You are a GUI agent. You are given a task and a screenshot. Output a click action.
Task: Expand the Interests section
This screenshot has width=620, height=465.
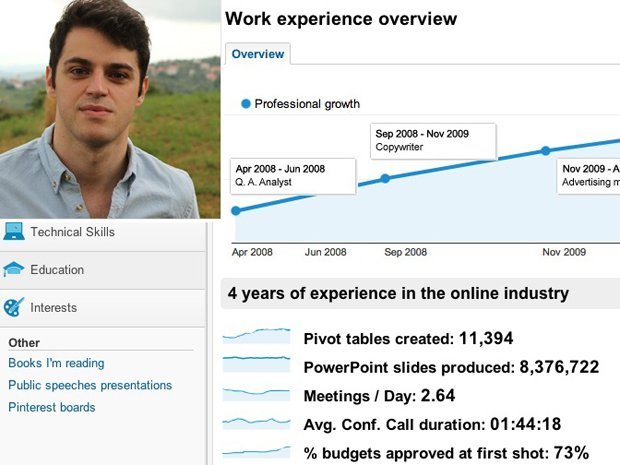(x=53, y=308)
